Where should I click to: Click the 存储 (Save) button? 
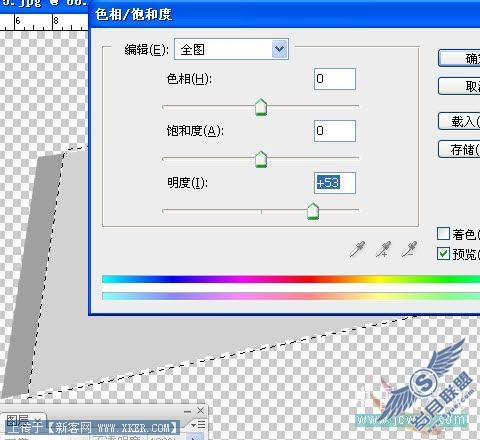[x=459, y=149]
